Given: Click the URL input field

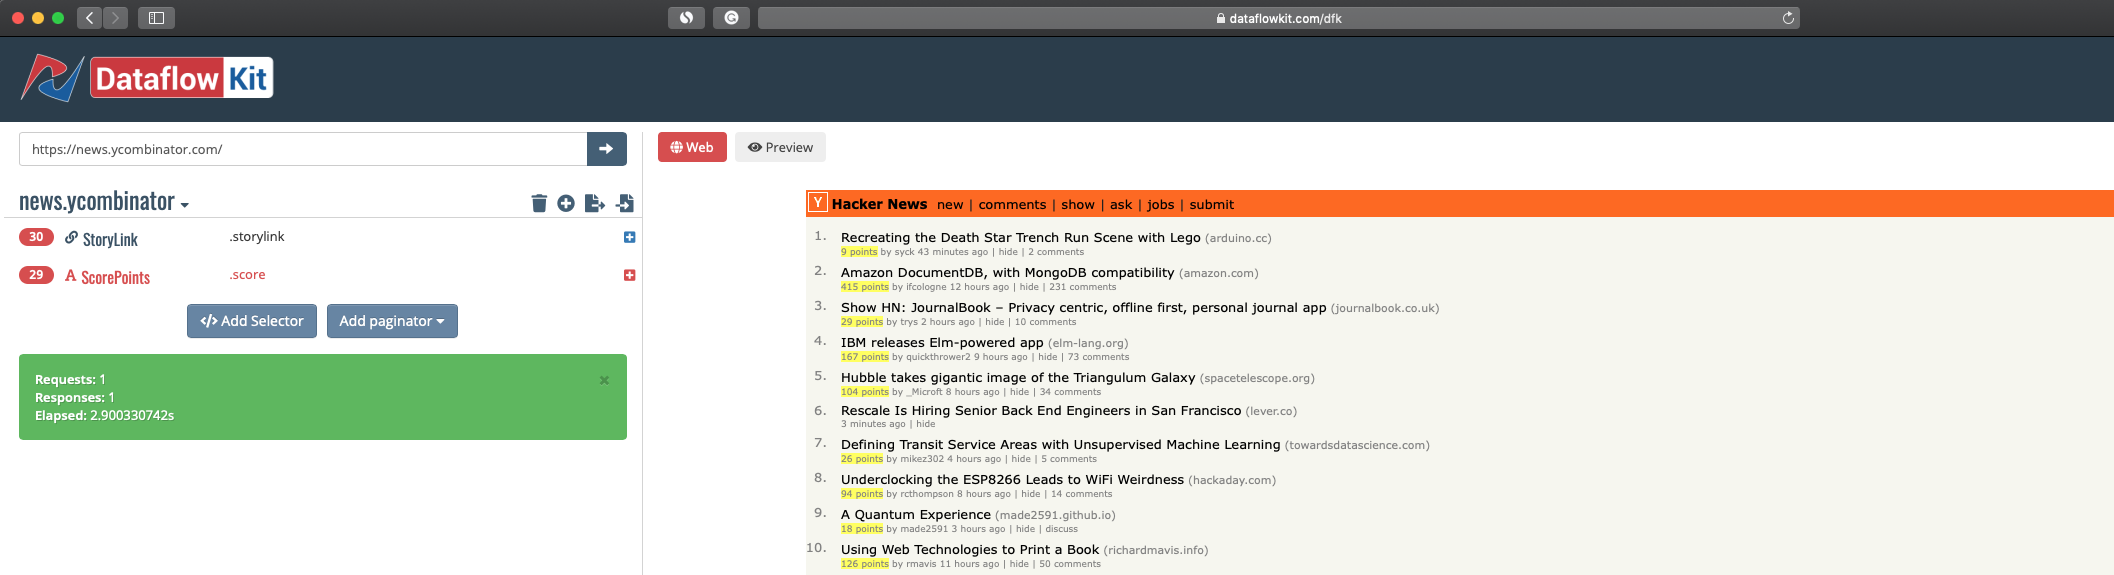Looking at the screenshot, I should [x=302, y=149].
